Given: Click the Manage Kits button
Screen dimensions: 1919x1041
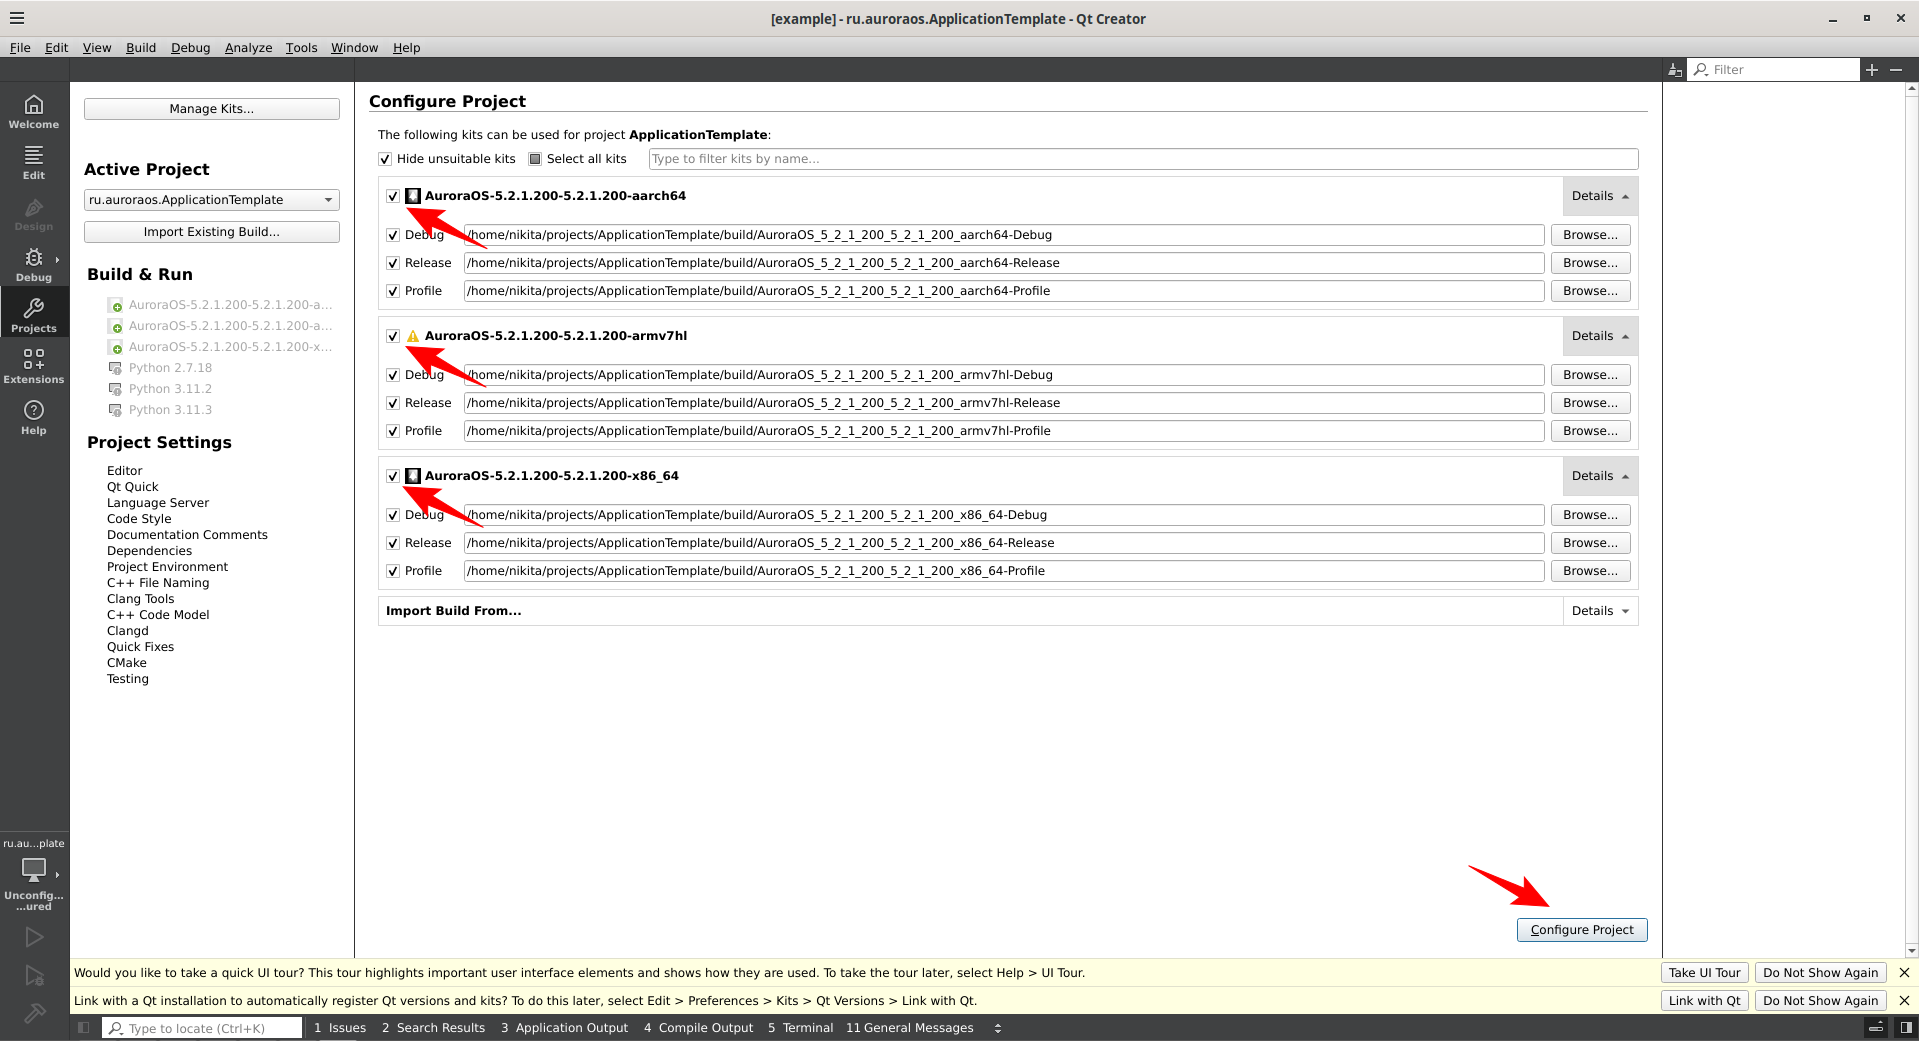Looking at the screenshot, I should [x=212, y=109].
